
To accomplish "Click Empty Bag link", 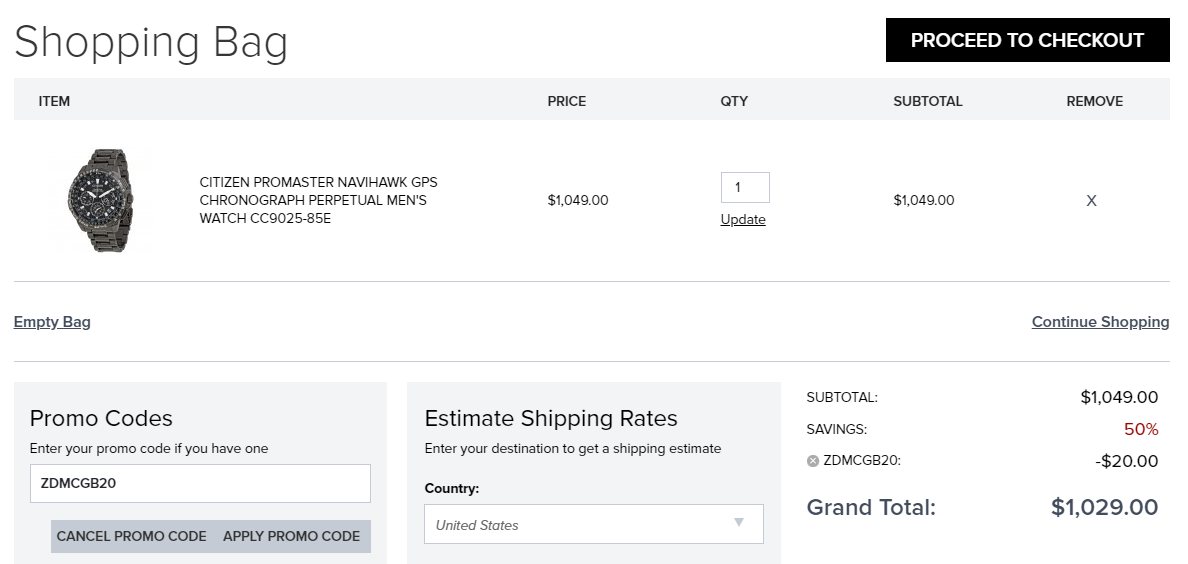I will coord(52,322).
